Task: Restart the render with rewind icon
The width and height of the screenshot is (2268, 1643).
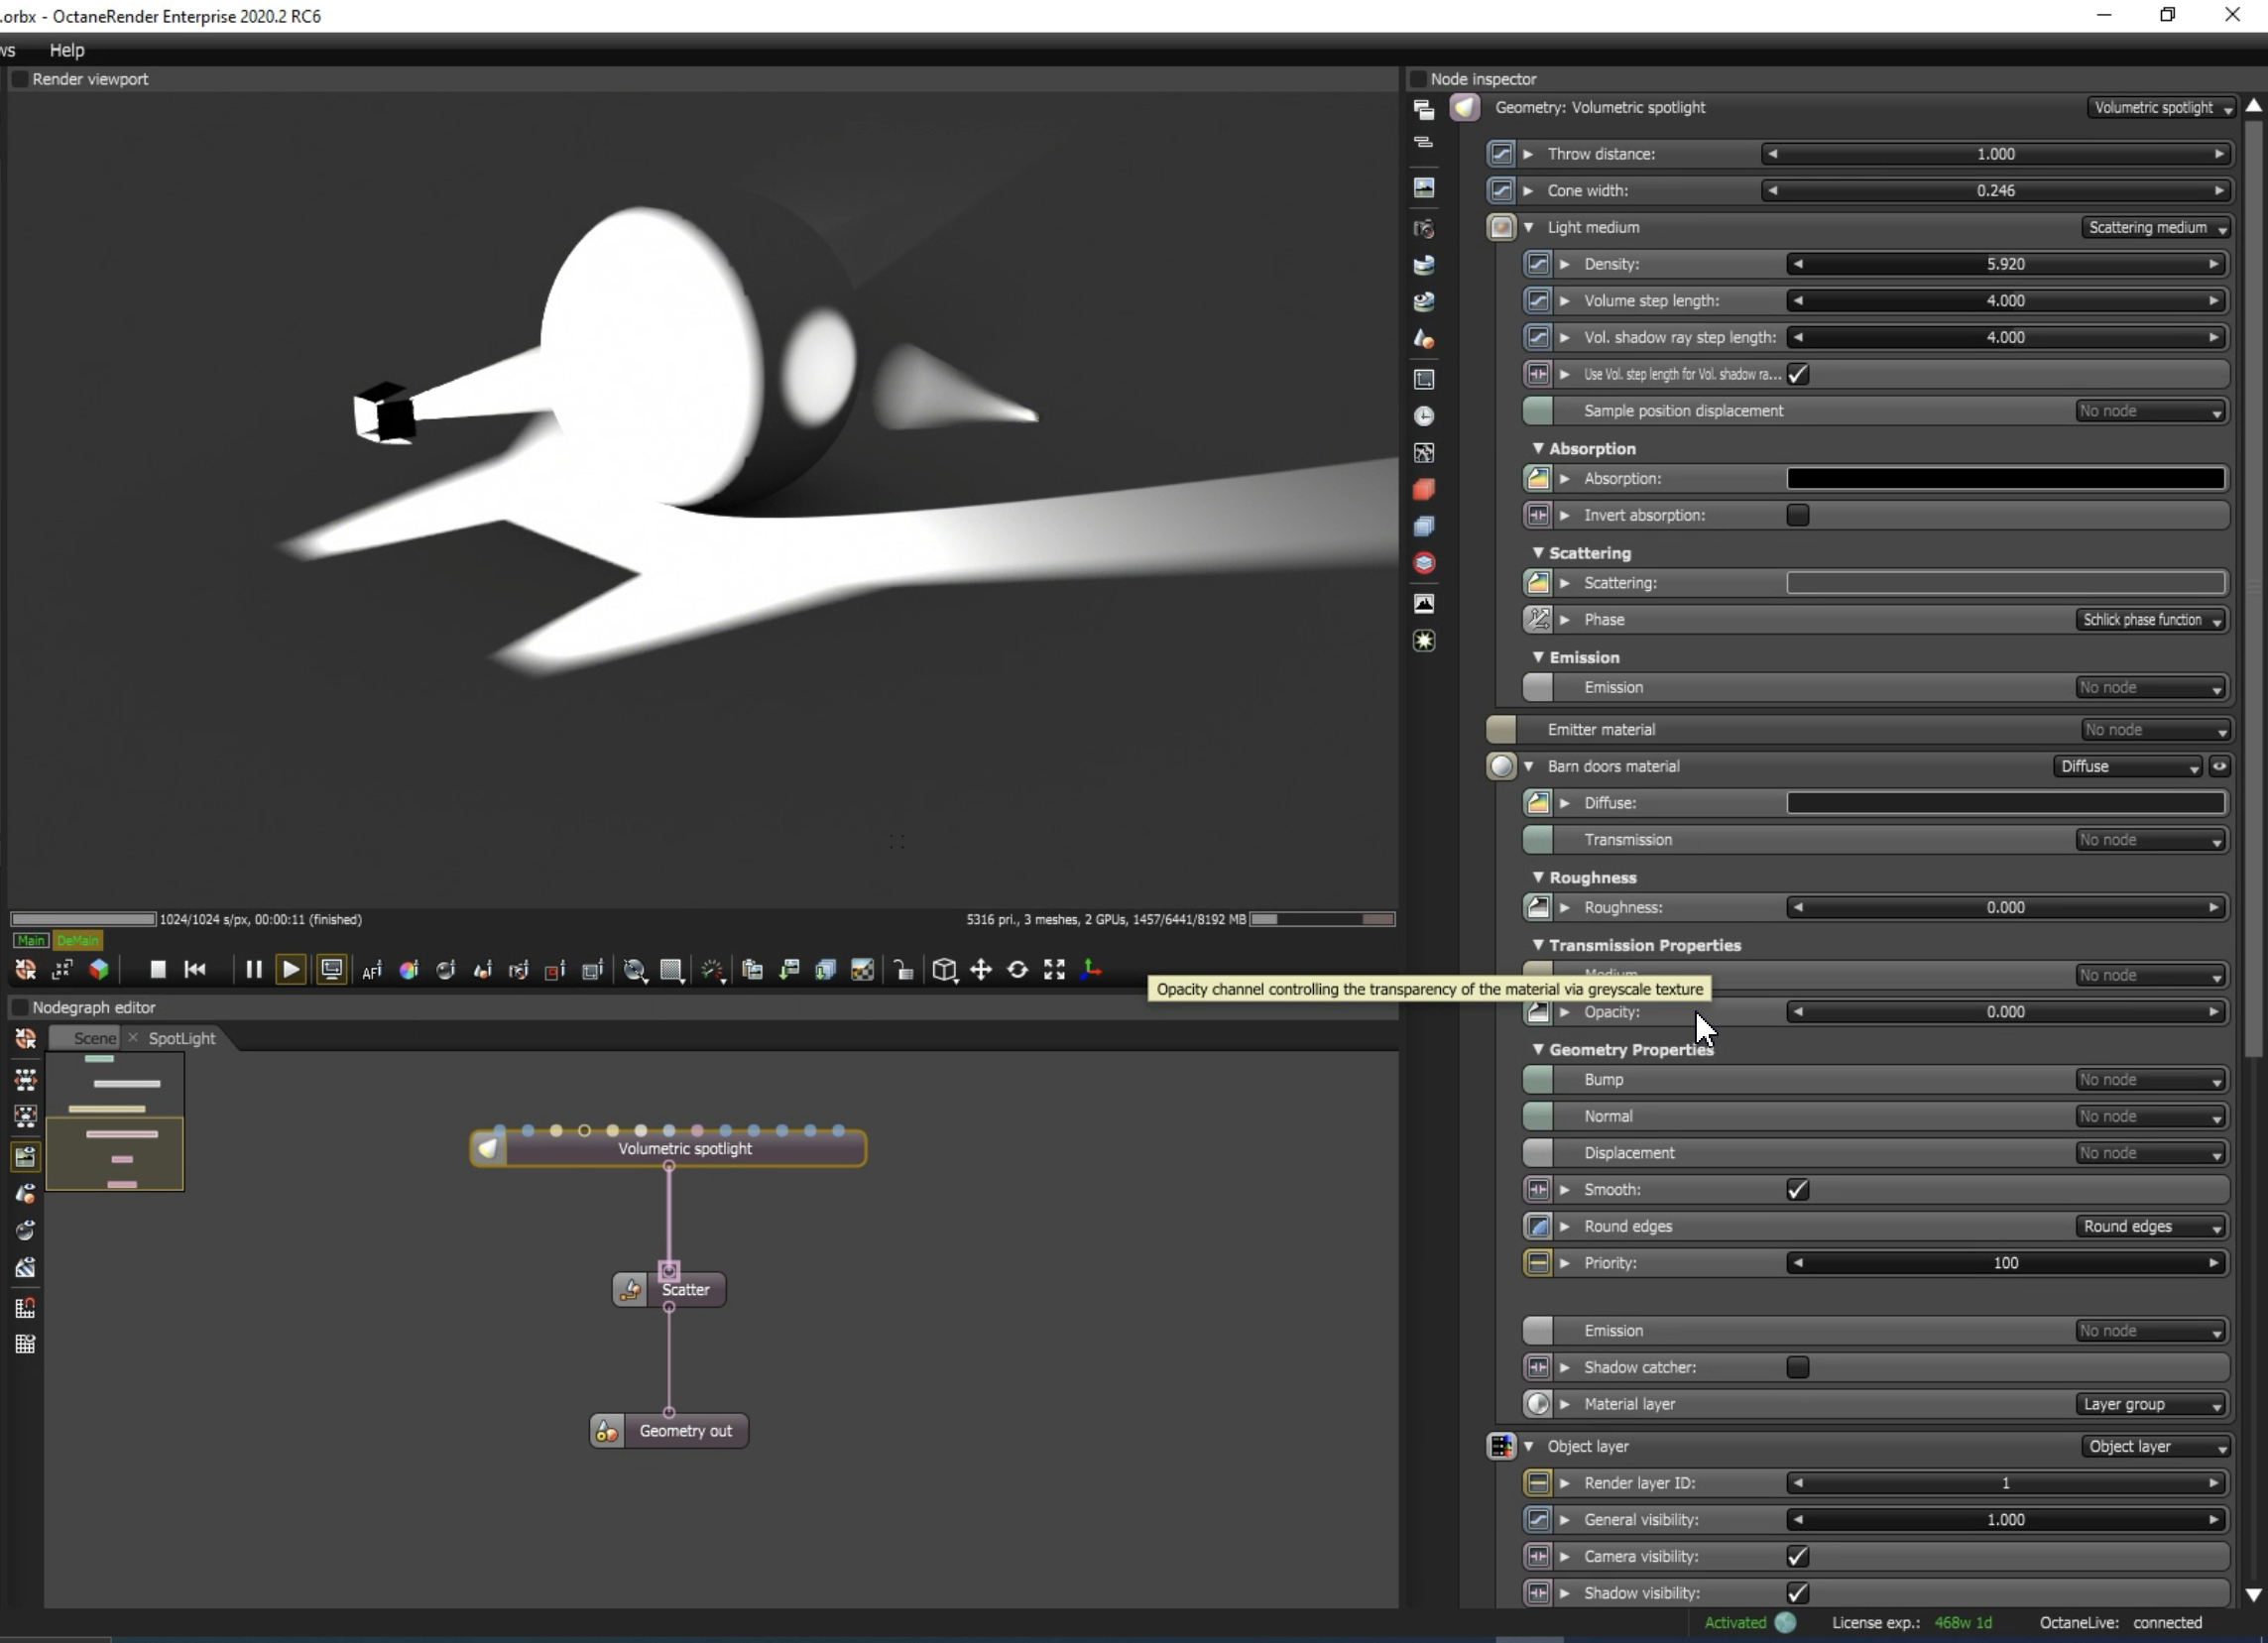Action: tap(195, 969)
